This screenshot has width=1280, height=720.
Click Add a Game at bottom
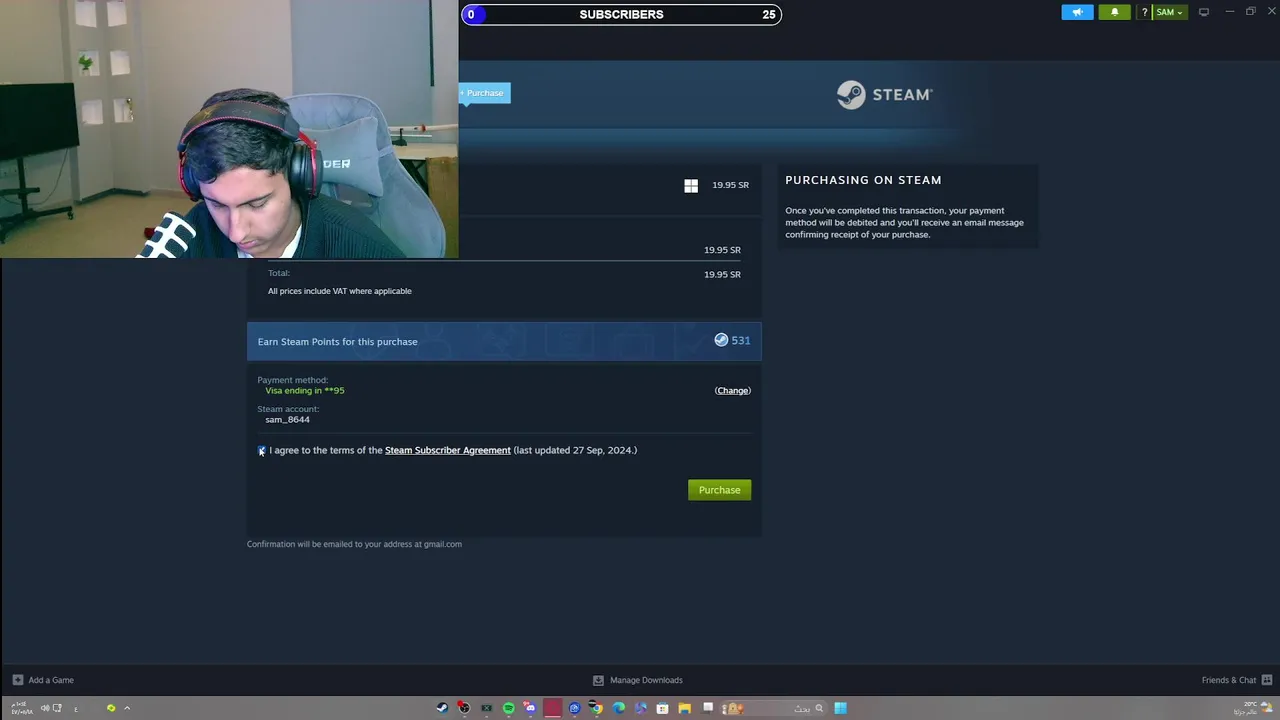51,680
